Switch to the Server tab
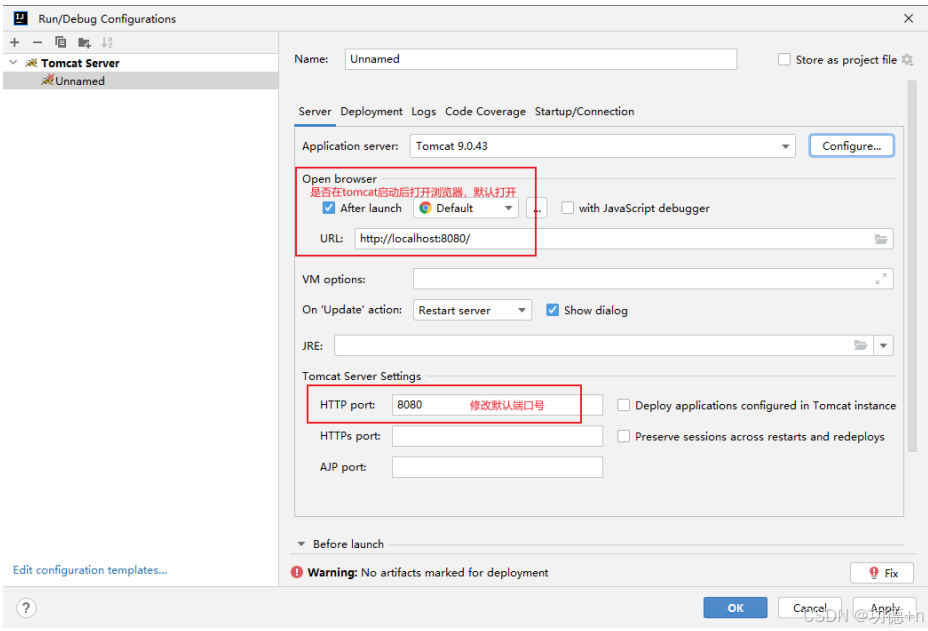 coord(315,111)
